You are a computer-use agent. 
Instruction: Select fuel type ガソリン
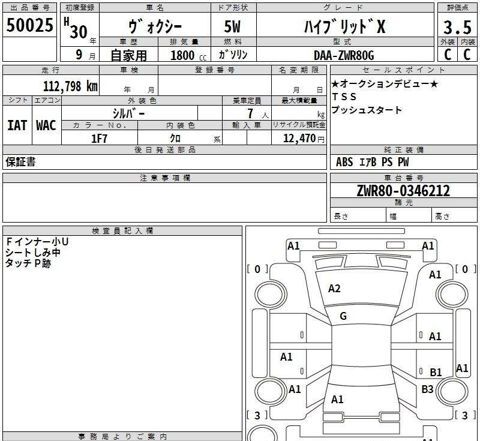pos(233,55)
